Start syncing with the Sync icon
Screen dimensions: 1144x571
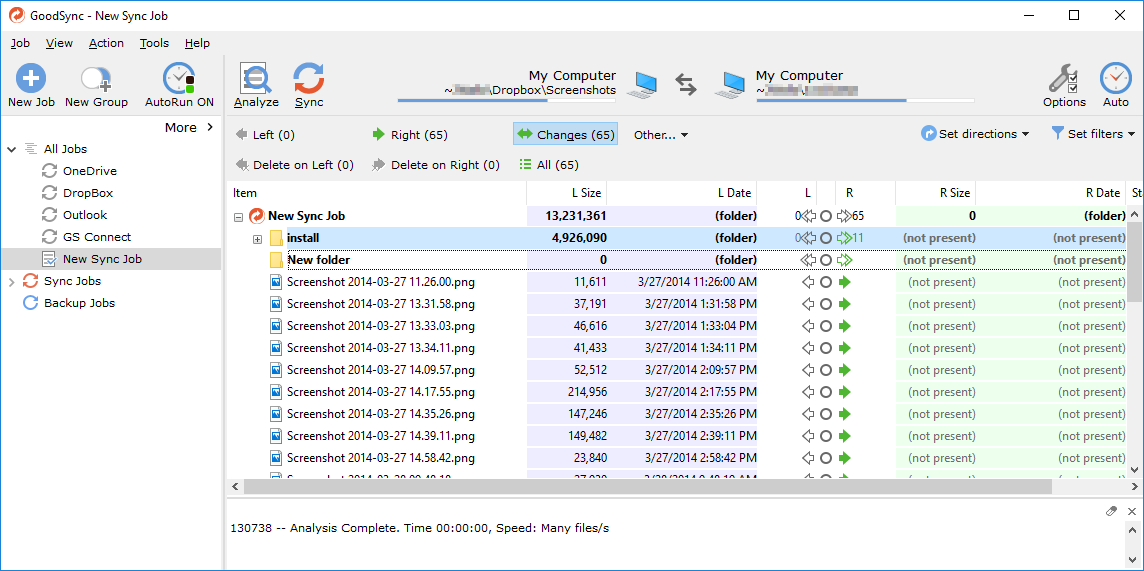(309, 79)
